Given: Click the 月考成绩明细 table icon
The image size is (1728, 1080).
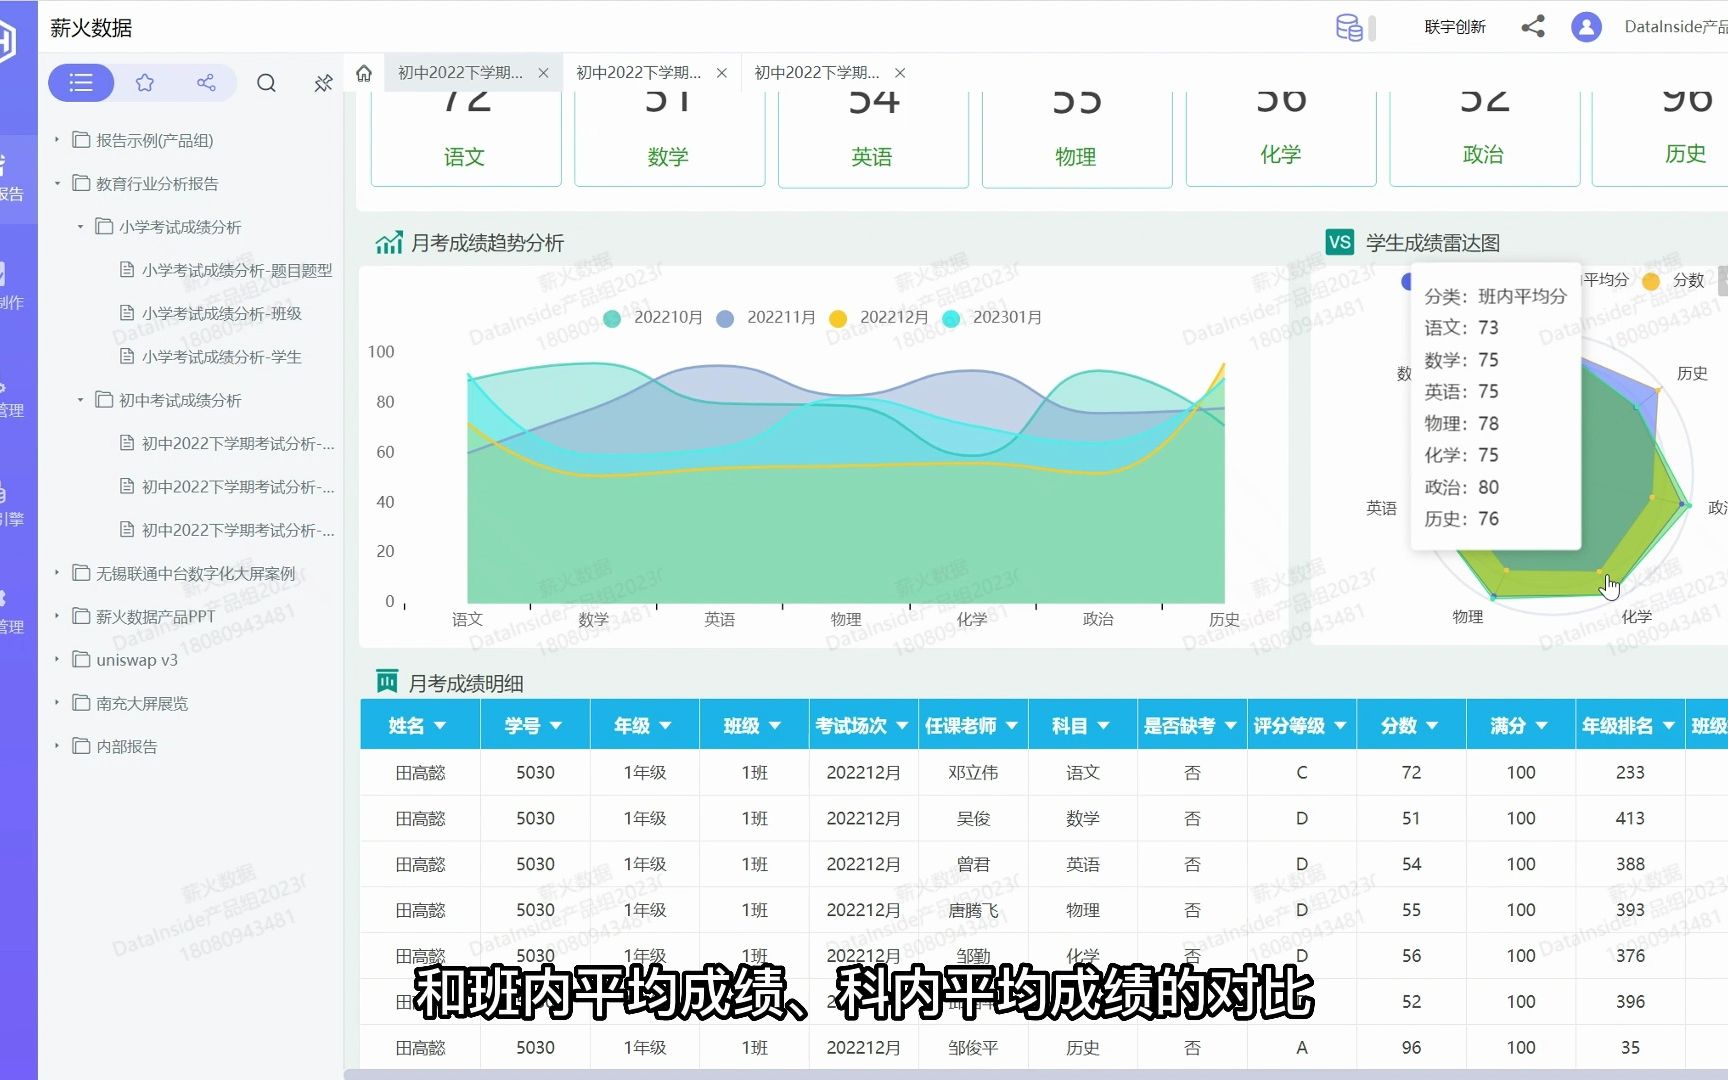Looking at the screenshot, I should [387, 682].
